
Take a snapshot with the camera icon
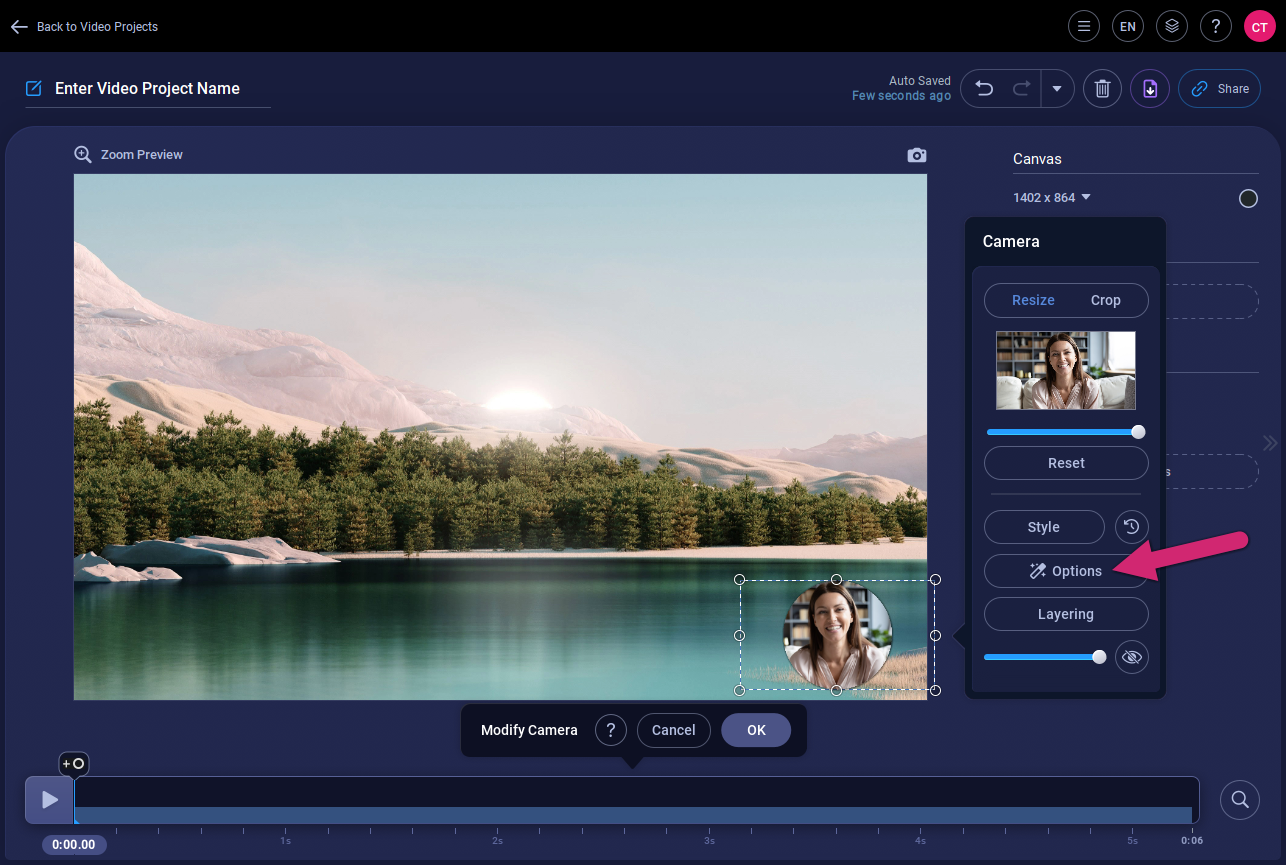tap(916, 155)
